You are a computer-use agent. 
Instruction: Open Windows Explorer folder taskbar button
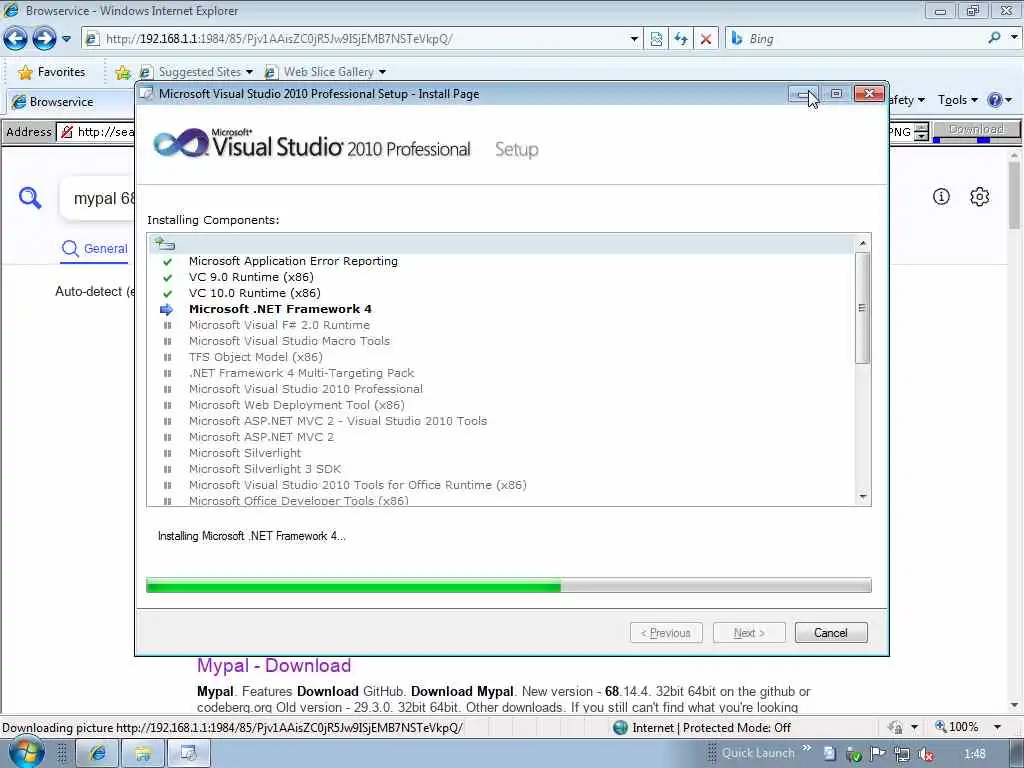(143, 754)
